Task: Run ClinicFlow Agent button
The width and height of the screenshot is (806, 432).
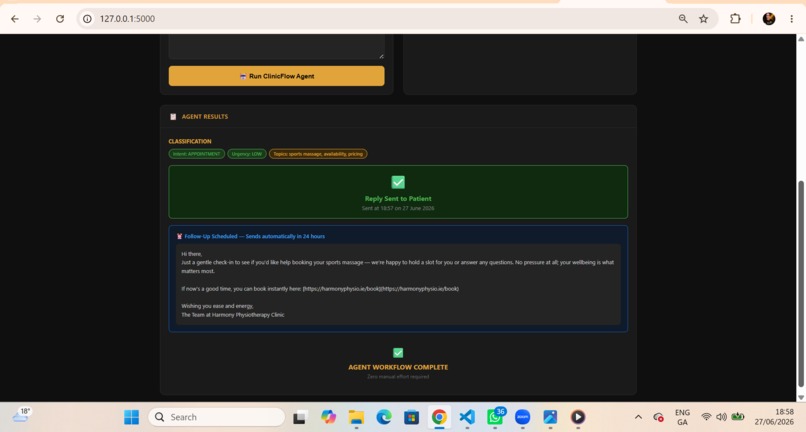Action: (x=277, y=76)
